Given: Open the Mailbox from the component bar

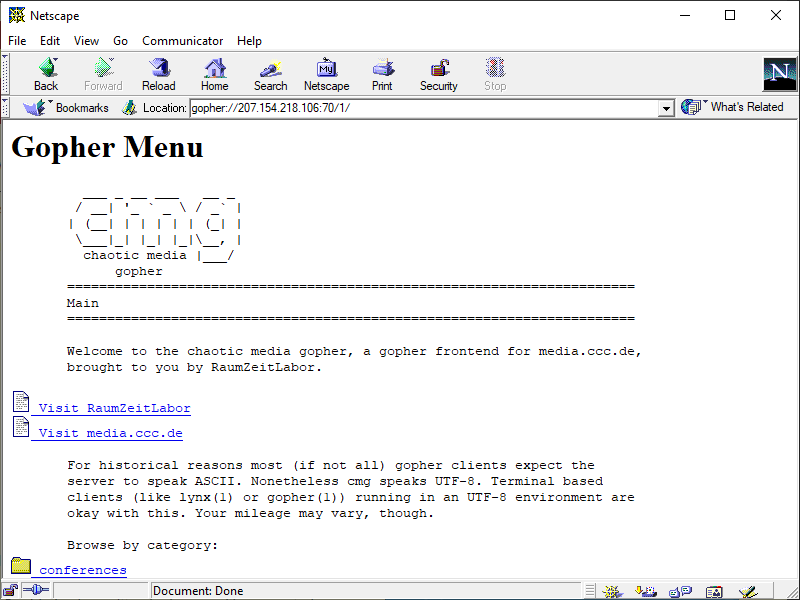Looking at the screenshot, I should pos(645,591).
